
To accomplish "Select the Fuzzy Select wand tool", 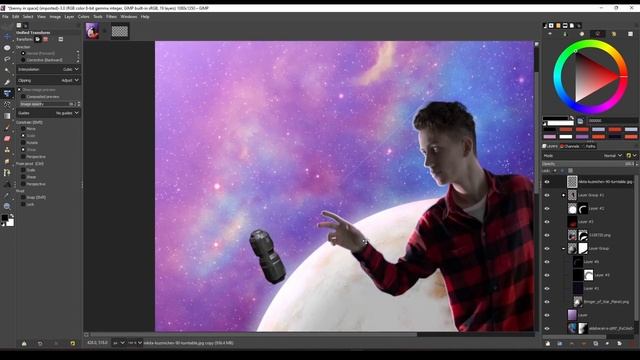I will click(7, 71).
